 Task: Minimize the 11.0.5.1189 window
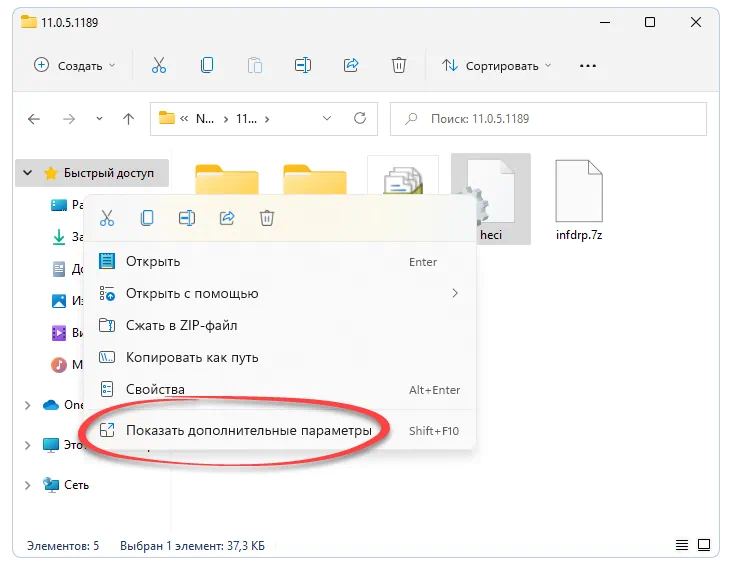(605, 22)
